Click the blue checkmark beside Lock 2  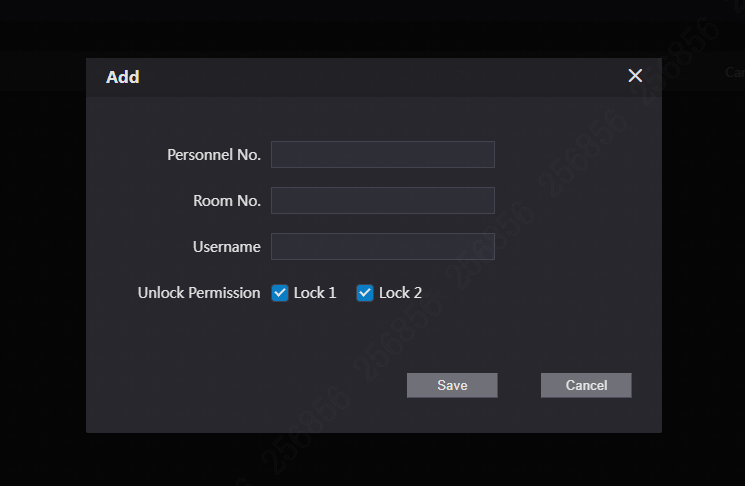[x=365, y=293]
